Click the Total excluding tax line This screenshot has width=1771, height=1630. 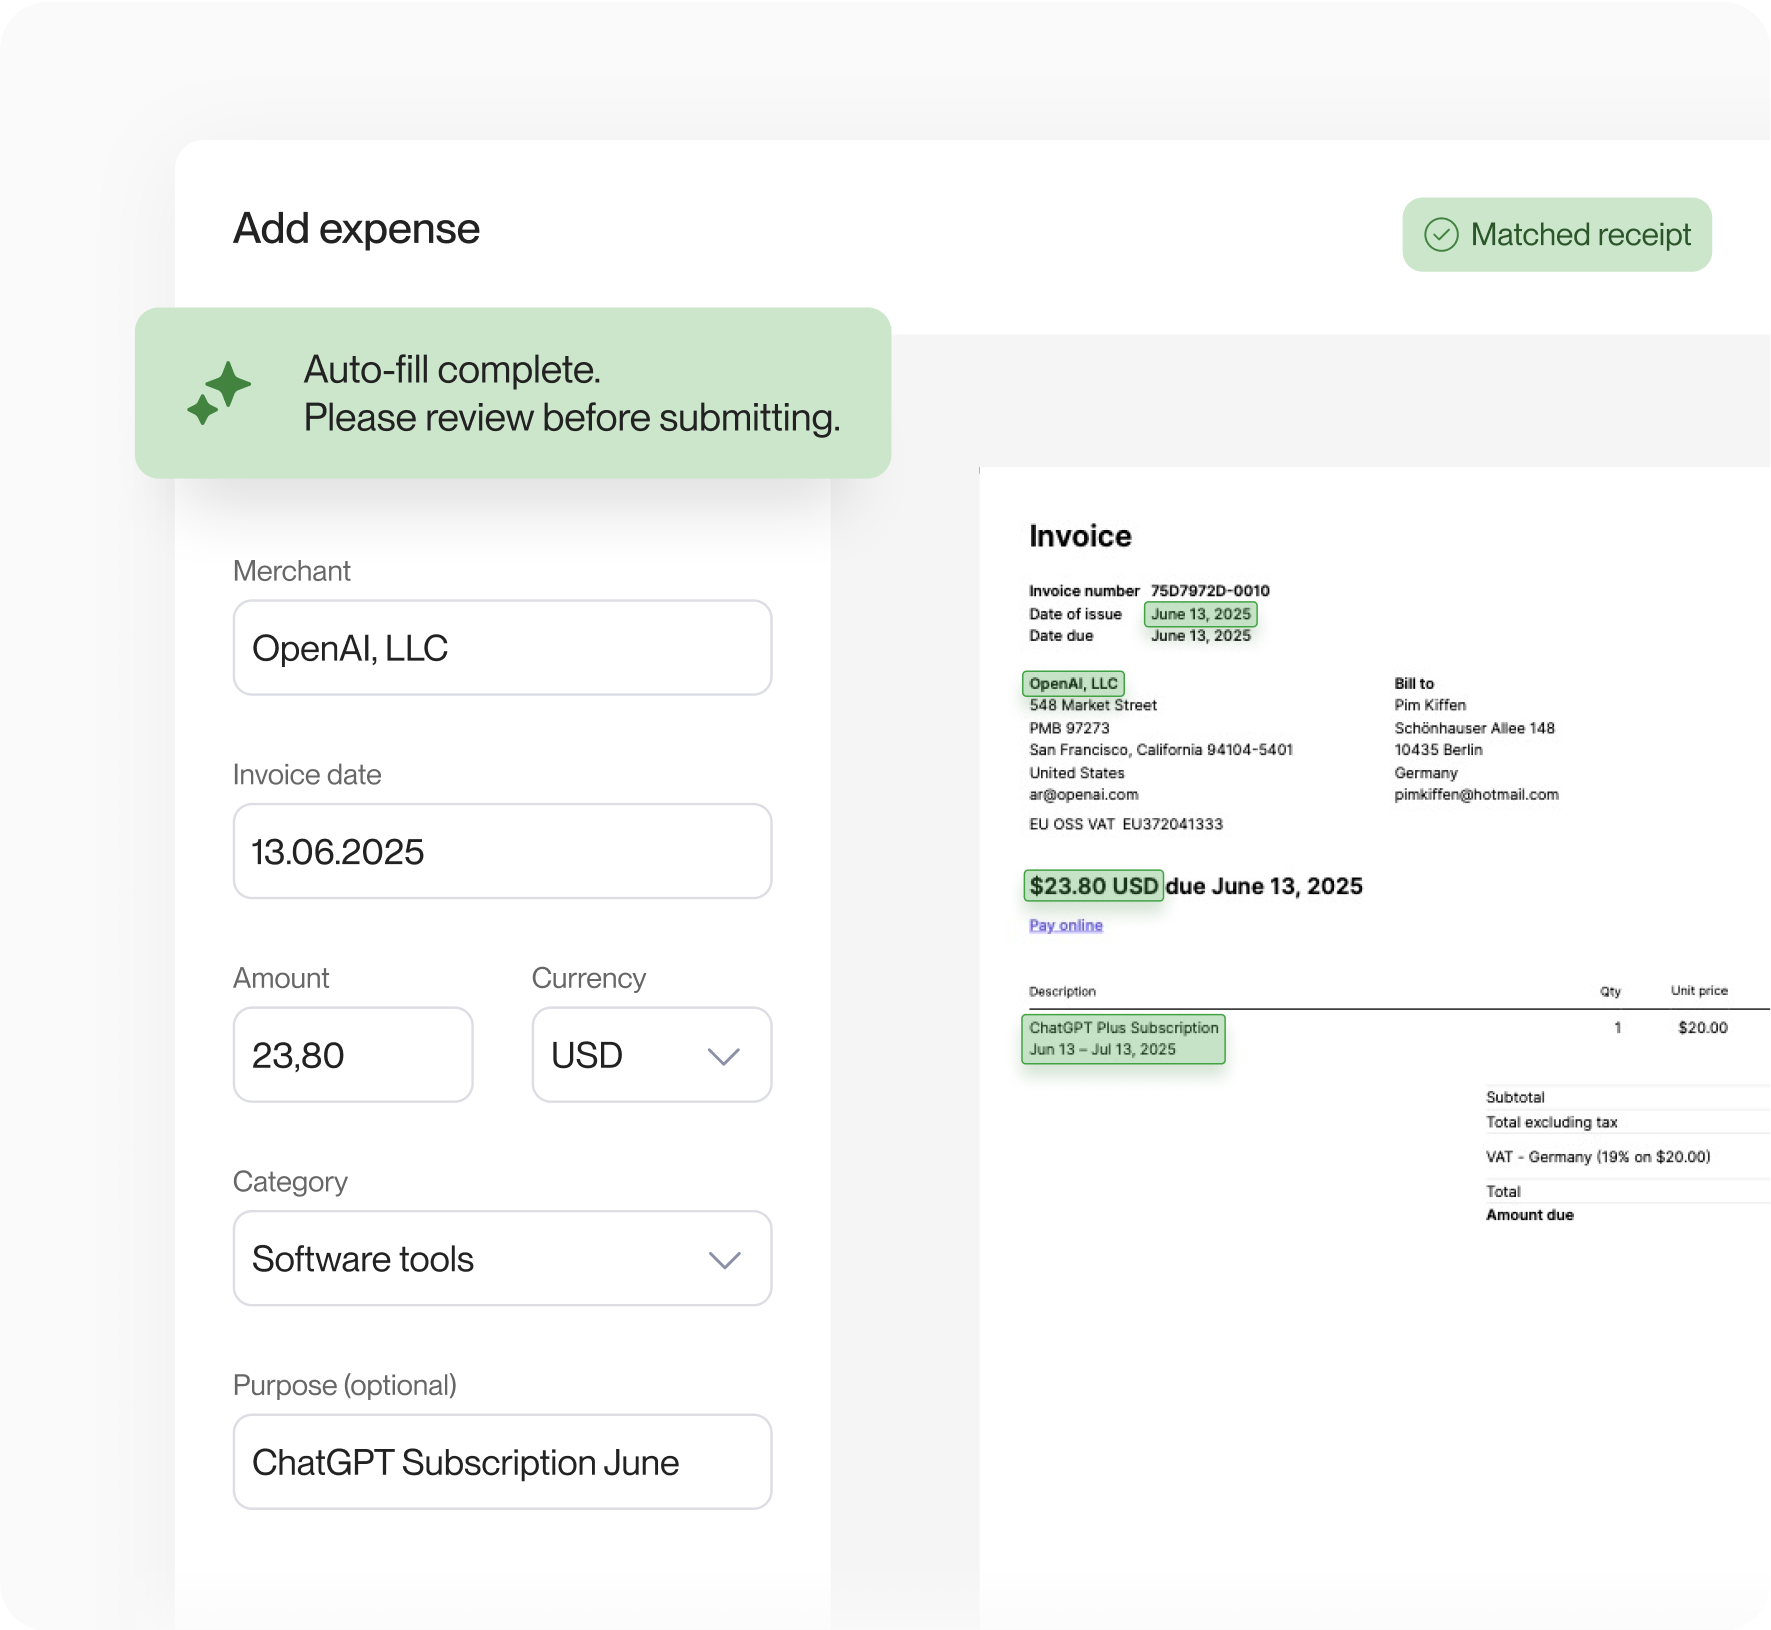(x=1552, y=1122)
